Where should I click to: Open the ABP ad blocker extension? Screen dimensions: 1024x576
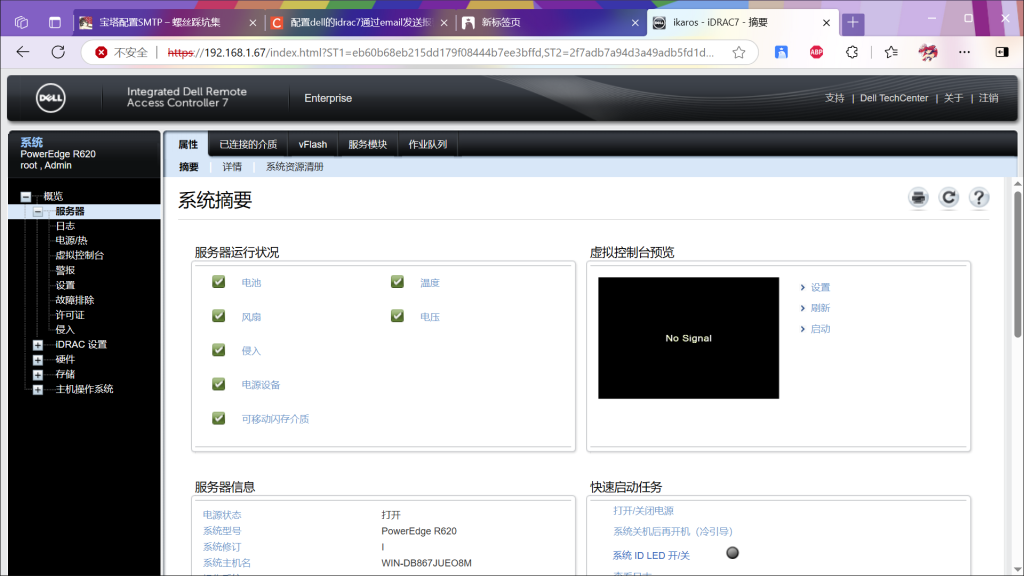point(816,52)
